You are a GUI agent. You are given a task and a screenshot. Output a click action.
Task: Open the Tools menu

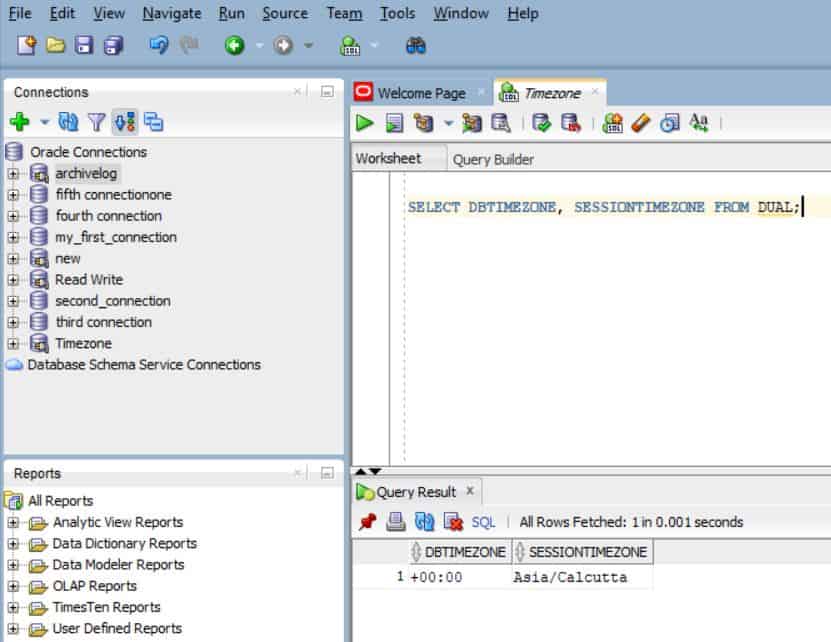pyautogui.click(x=398, y=13)
